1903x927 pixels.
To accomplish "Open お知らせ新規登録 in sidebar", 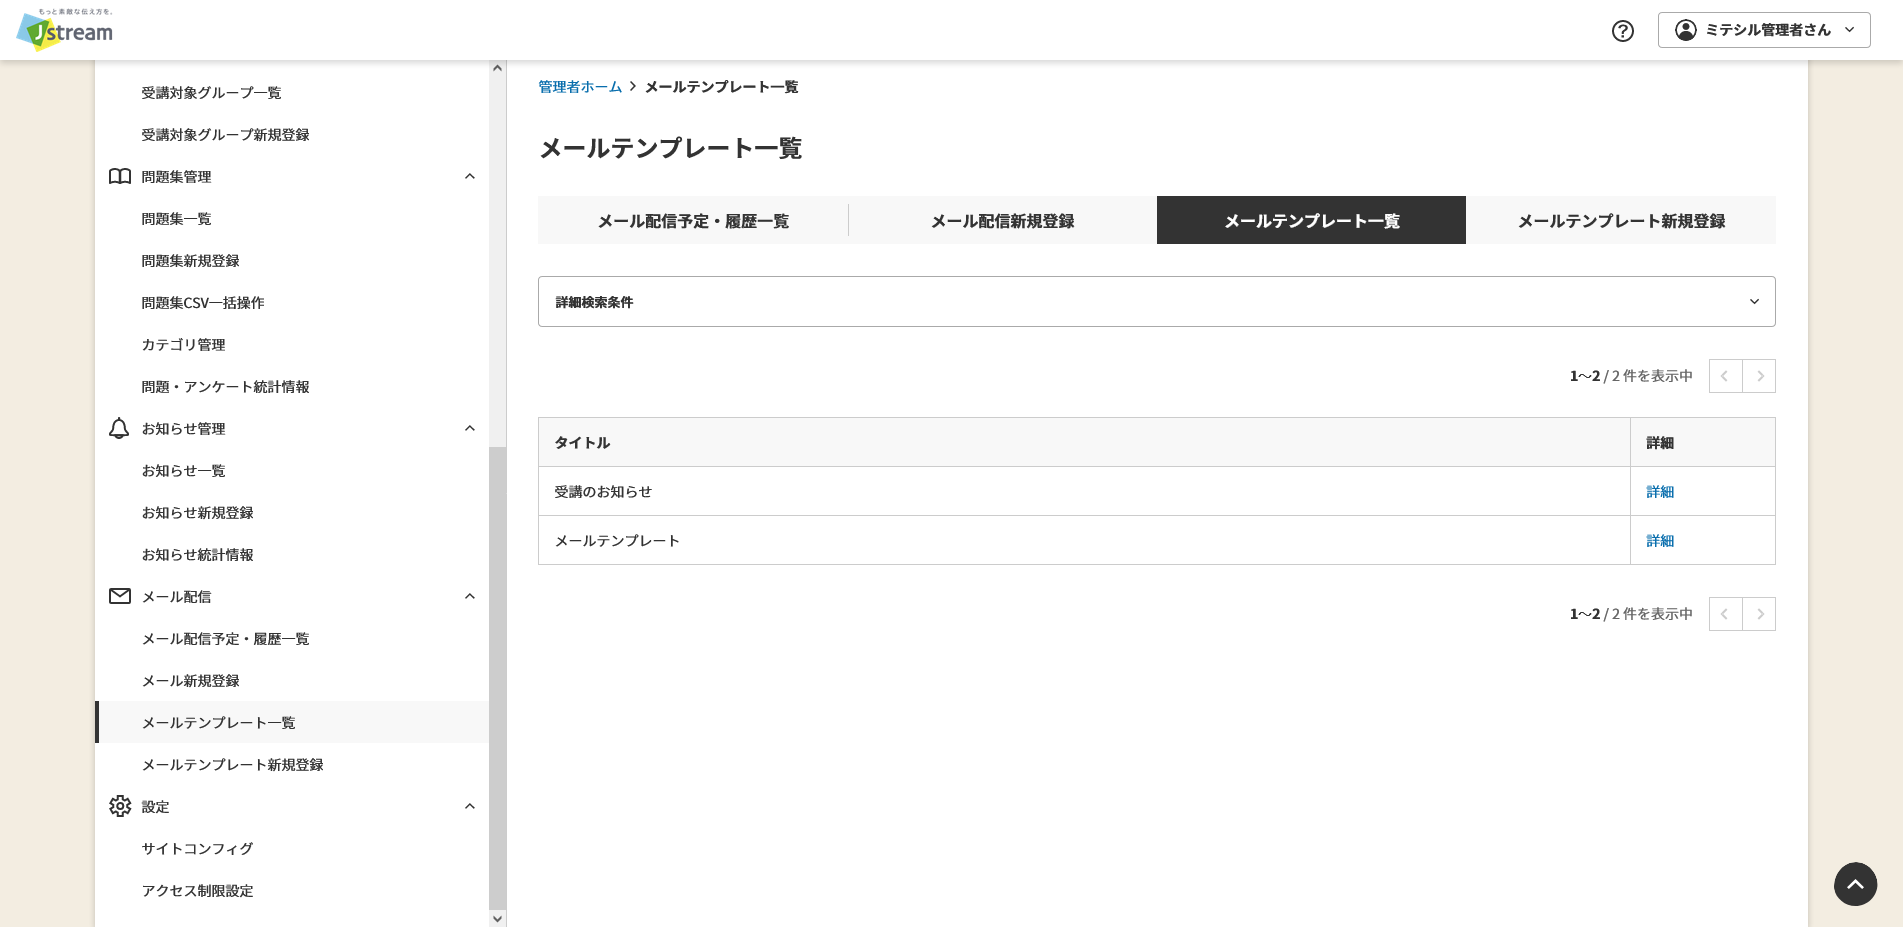I will point(197,513).
